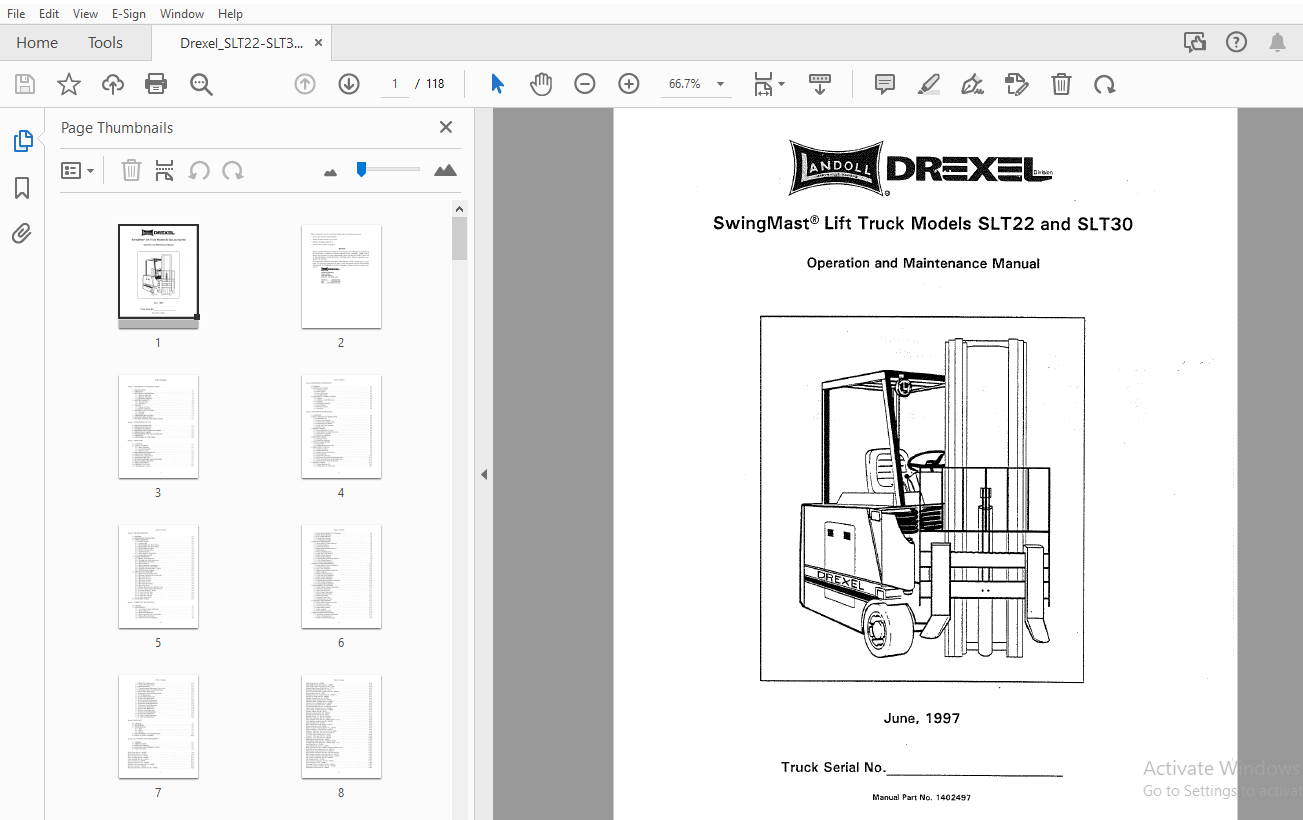Open the fit page scrolling options
The image size is (1303, 820).
tap(768, 84)
